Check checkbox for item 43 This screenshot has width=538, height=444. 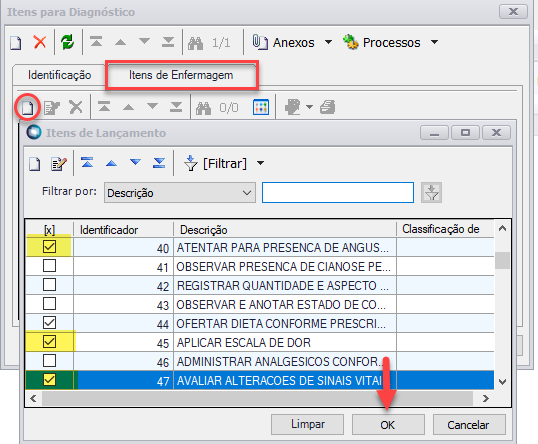tap(49, 304)
